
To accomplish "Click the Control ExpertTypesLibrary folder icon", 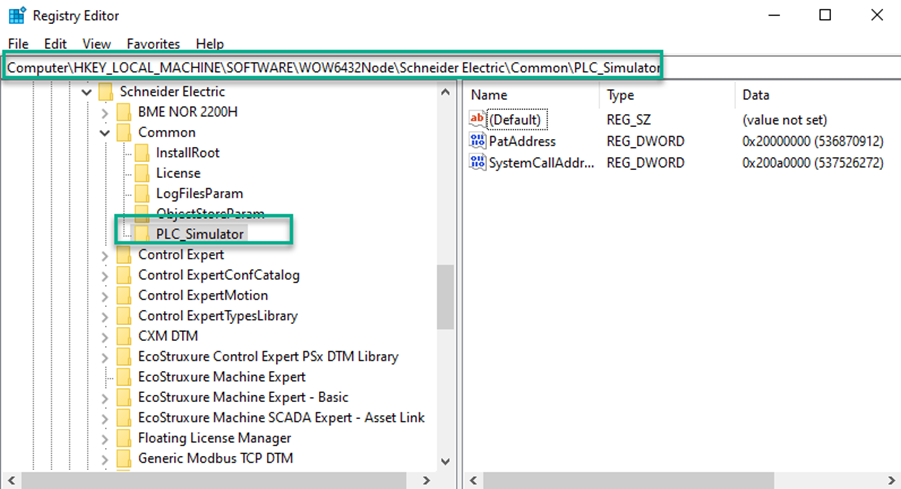I will point(124,316).
